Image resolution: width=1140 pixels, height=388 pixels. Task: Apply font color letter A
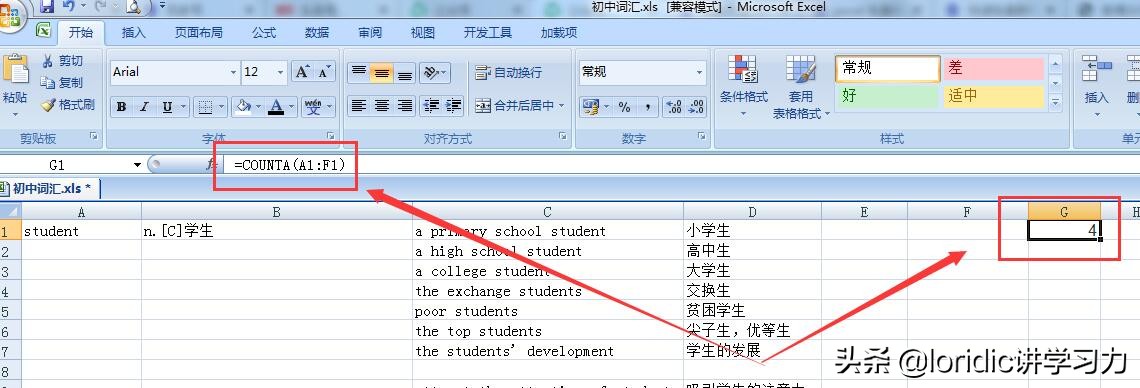[276, 107]
